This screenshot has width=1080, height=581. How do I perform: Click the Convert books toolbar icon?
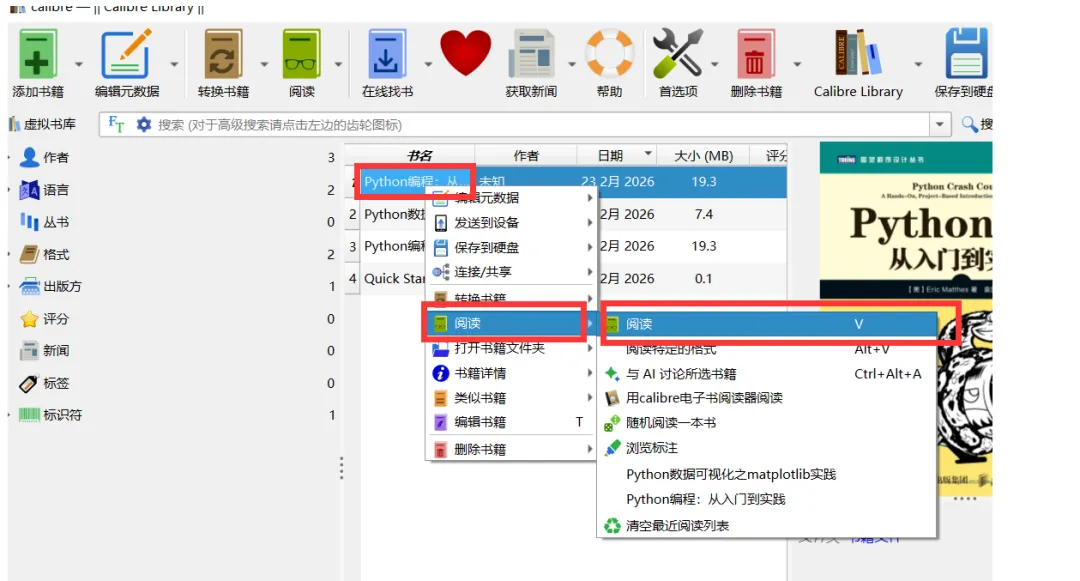point(222,54)
